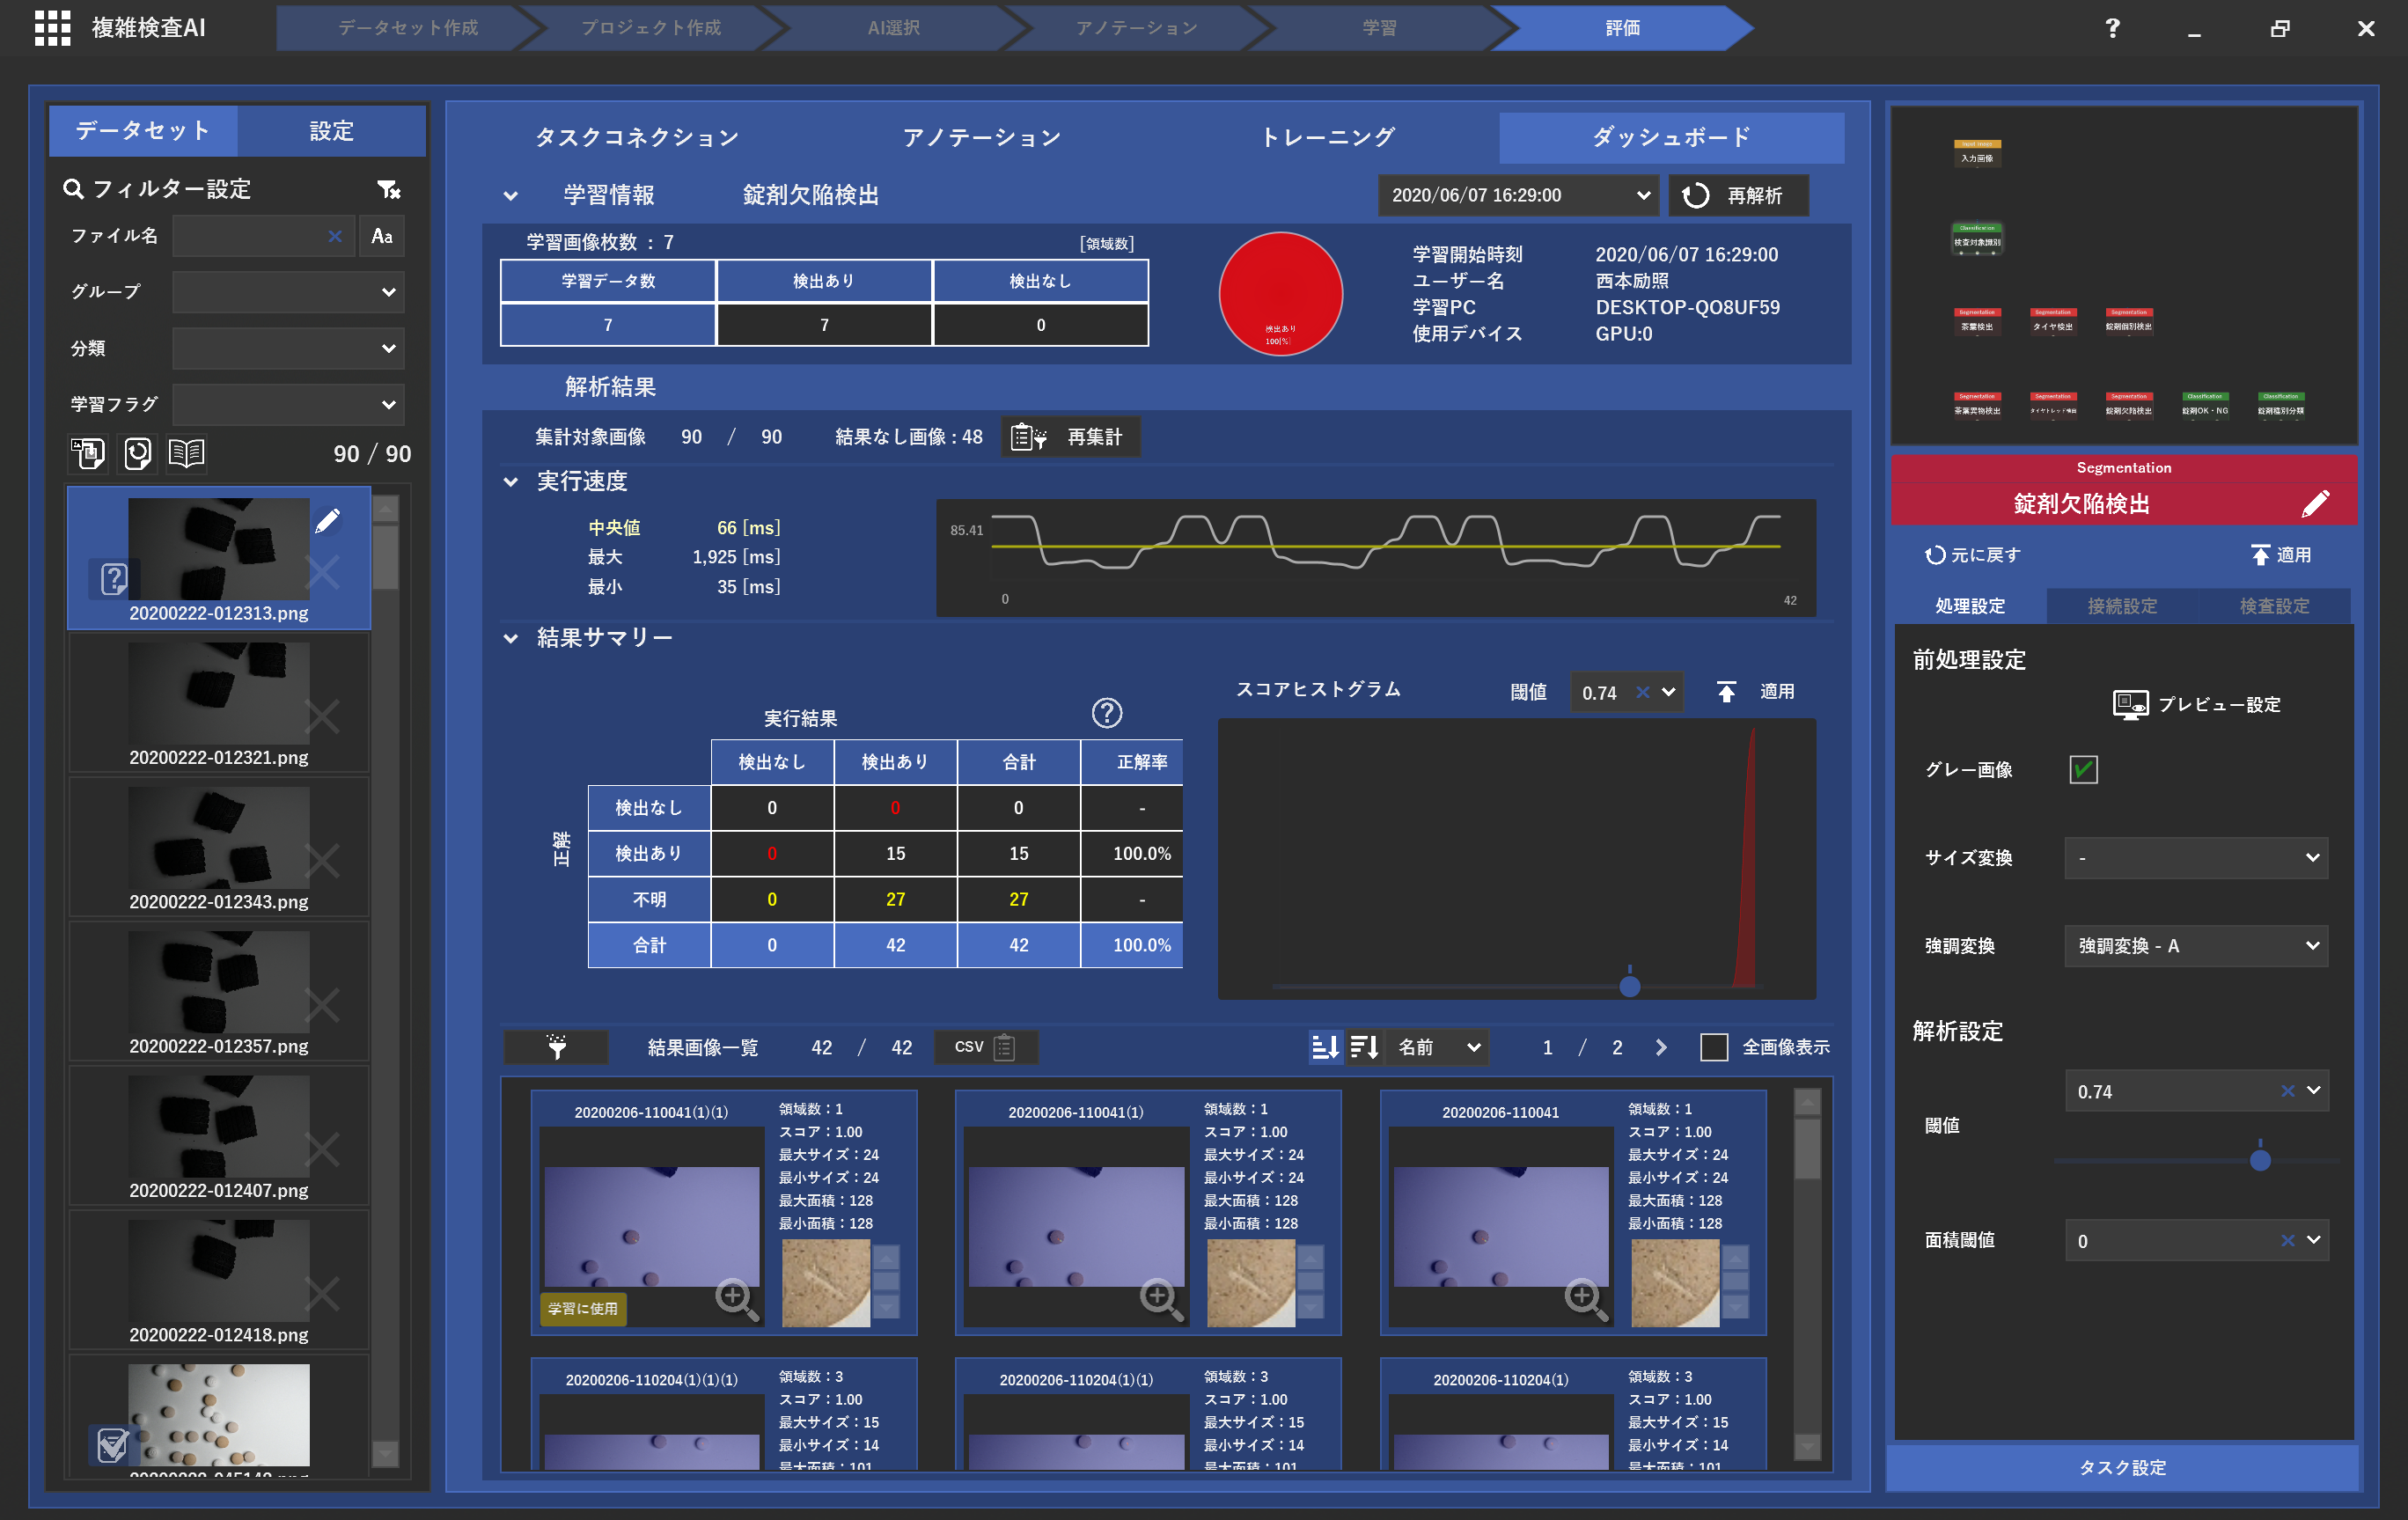Select the 20200222-012343.png thumbnail

click(219, 848)
